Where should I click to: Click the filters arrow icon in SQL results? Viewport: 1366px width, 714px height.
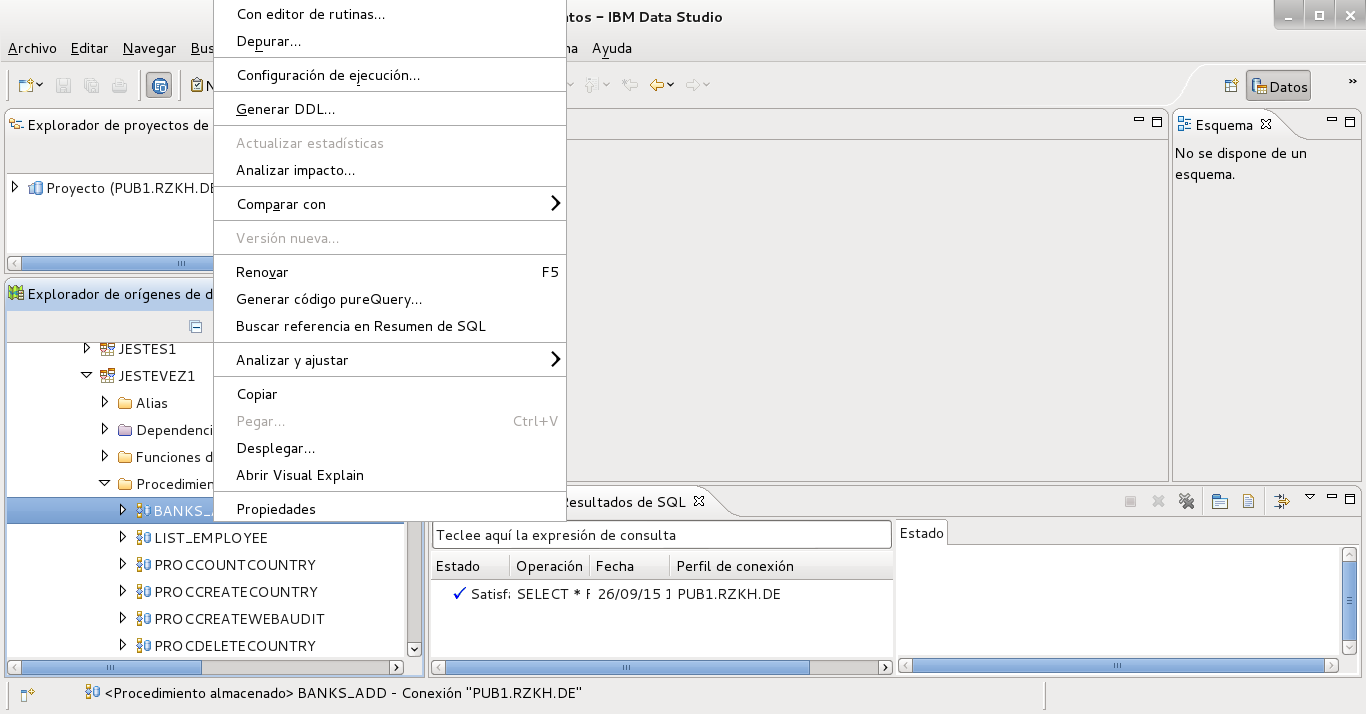1282,501
